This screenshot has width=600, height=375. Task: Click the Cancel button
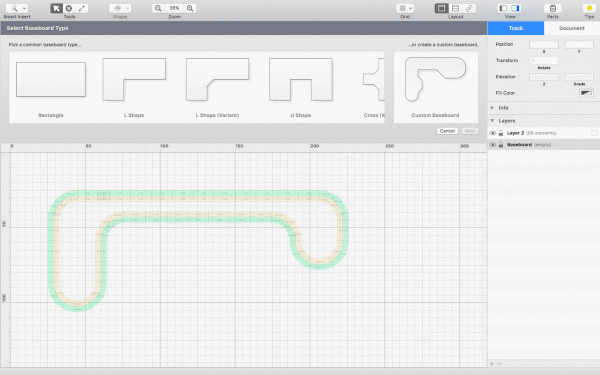pos(447,131)
